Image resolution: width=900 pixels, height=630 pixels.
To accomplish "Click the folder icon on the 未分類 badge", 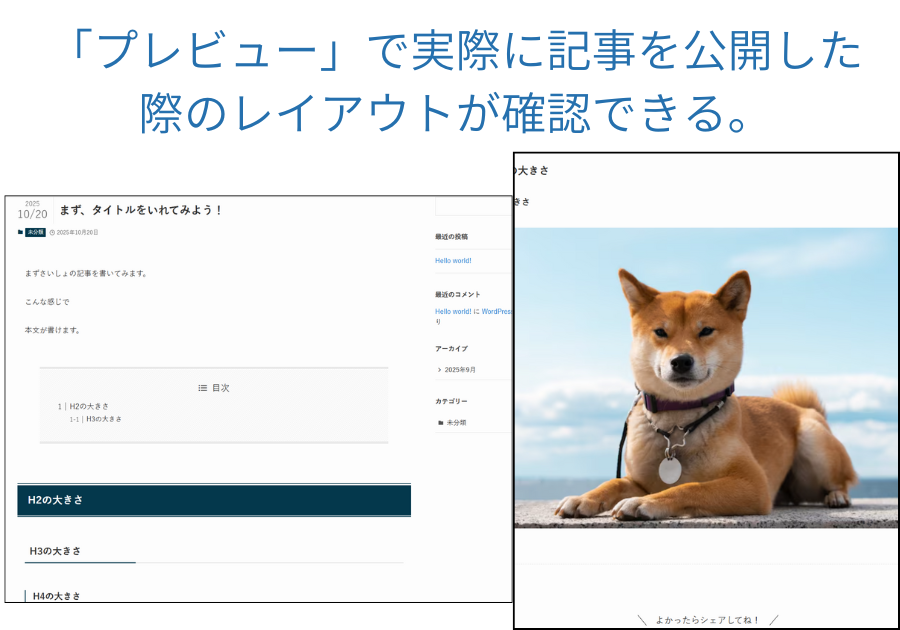I will coord(19,232).
